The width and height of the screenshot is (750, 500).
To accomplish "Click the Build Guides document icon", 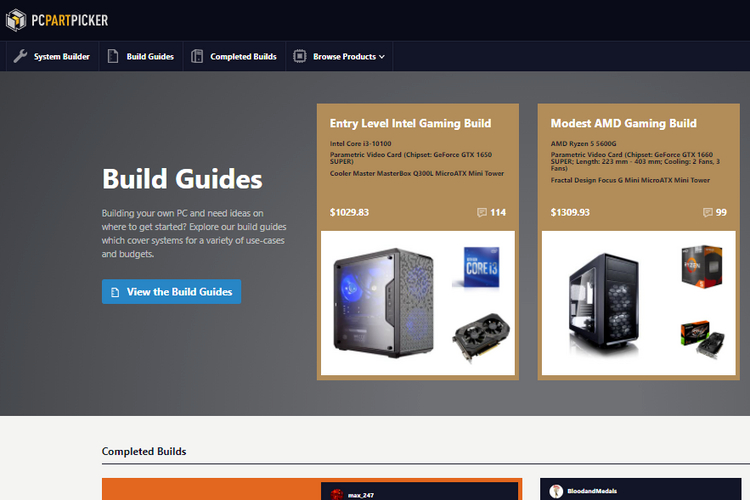I will click(x=113, y=56).
